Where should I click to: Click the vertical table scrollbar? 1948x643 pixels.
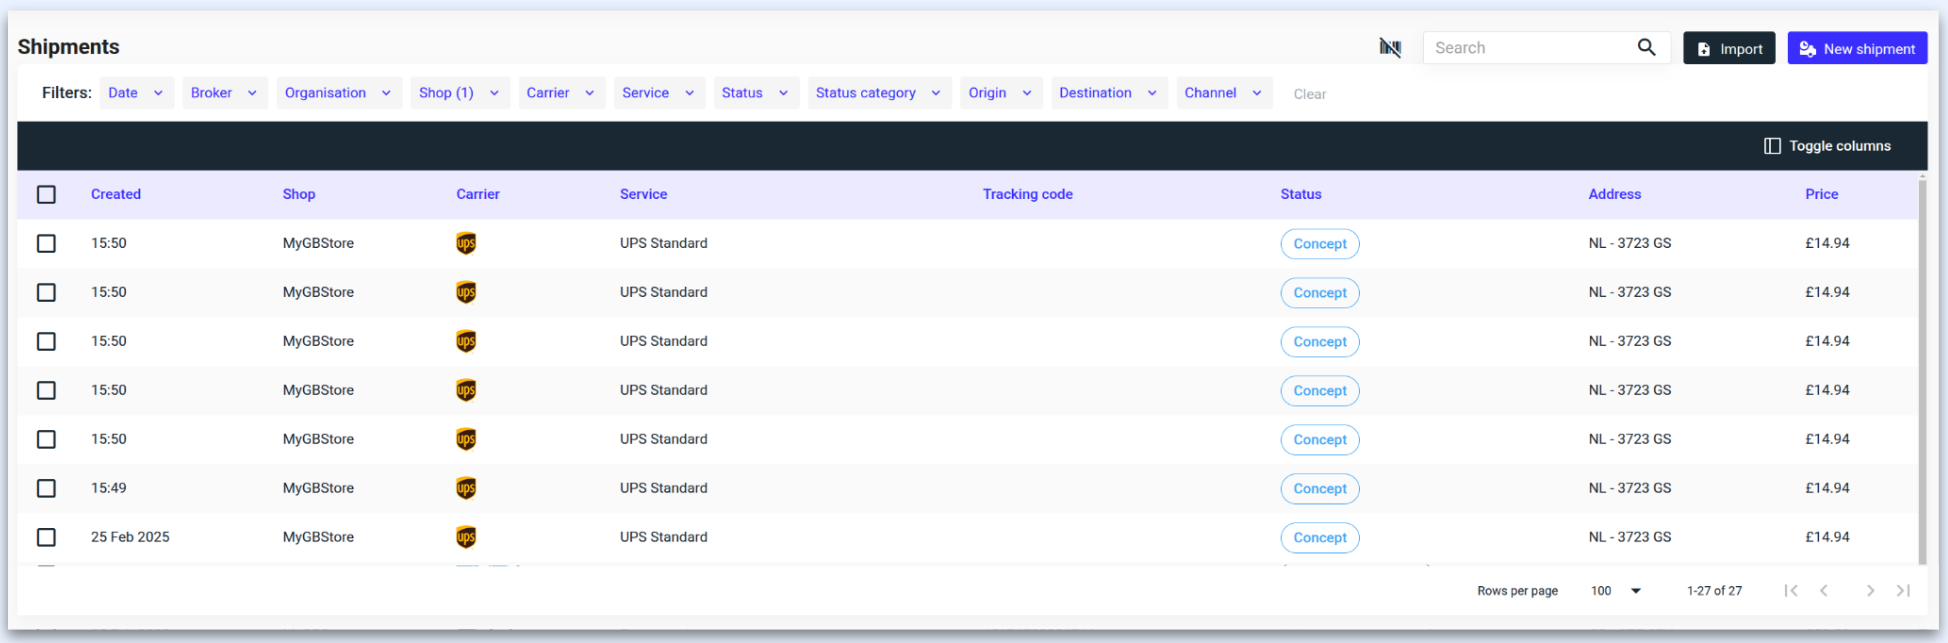click(1922, 370)
